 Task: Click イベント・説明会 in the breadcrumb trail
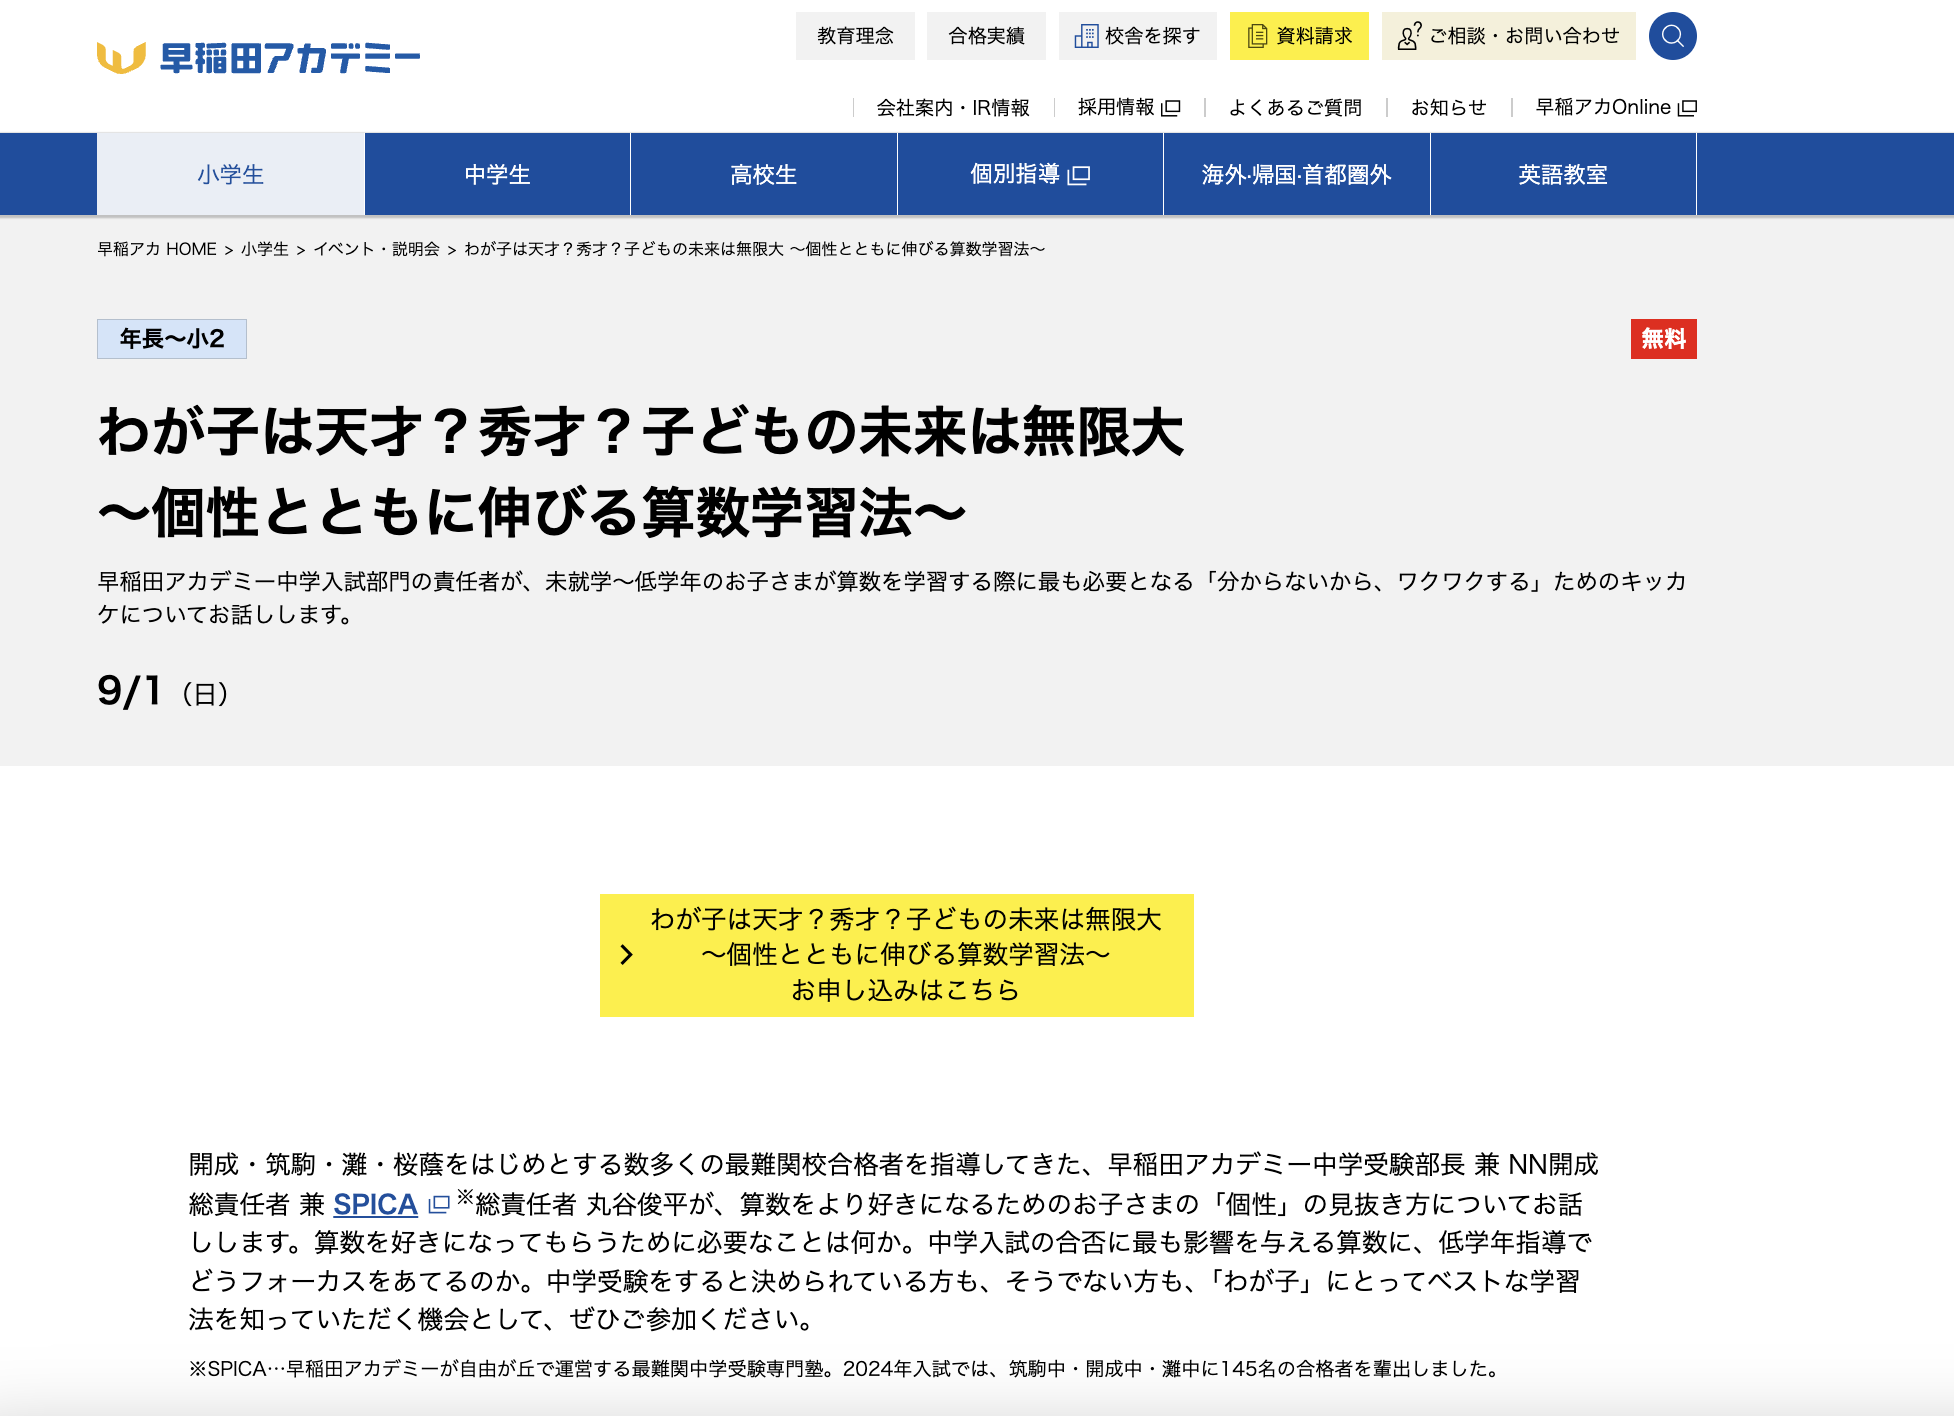[x=379, y=249]
